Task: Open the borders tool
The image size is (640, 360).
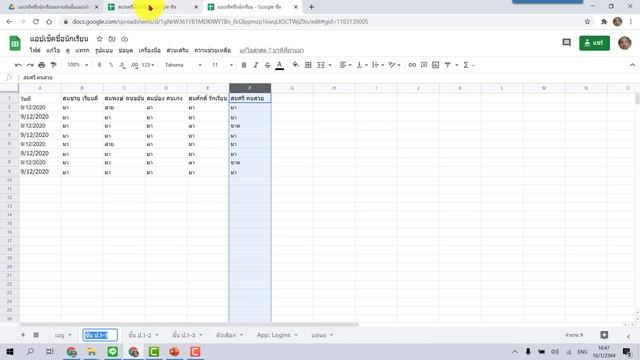Action: [x=308, y=65]
